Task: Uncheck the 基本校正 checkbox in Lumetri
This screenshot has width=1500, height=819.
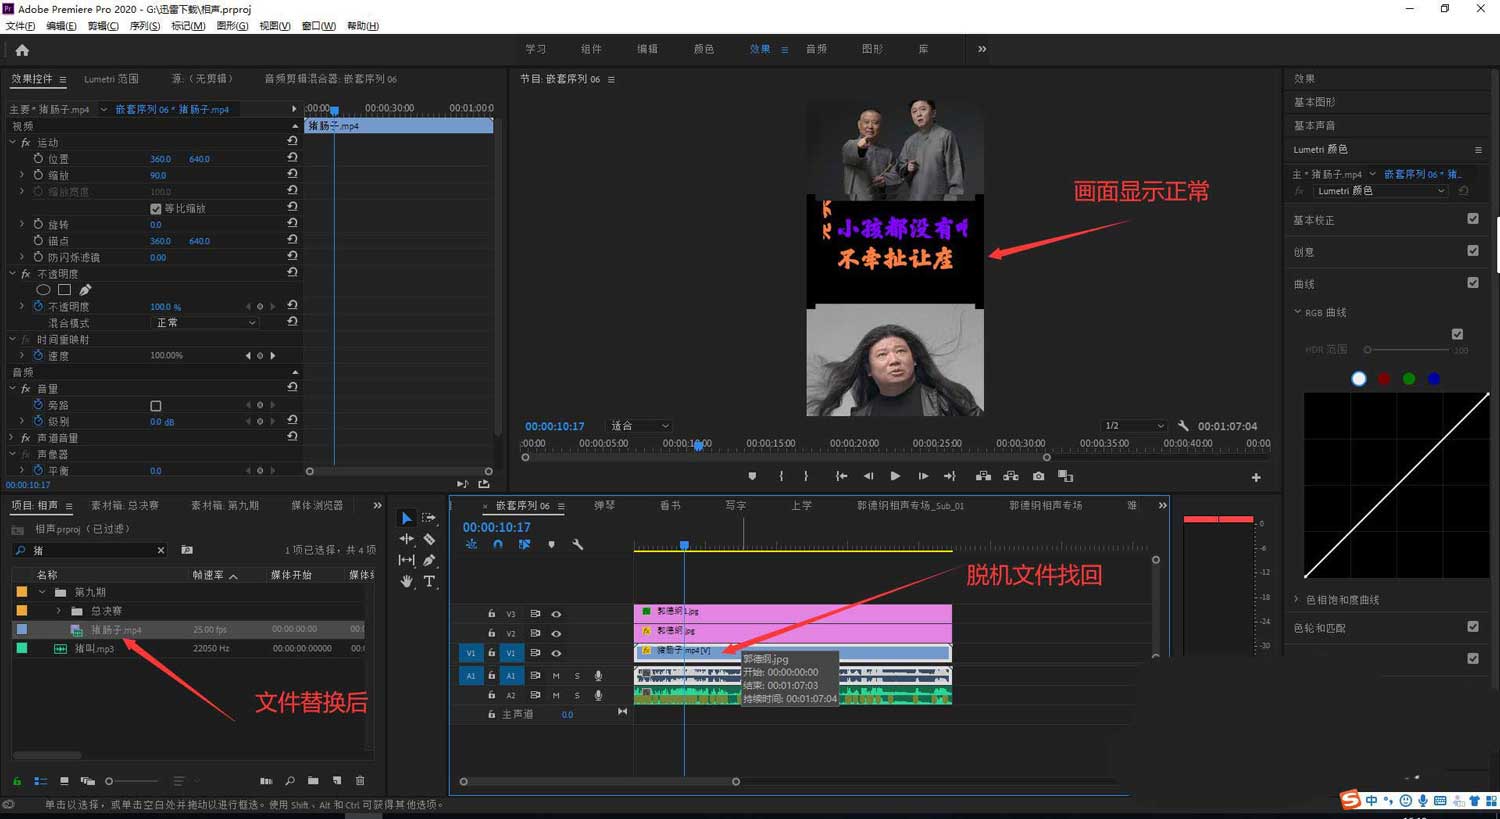Action: pos(1472,219)
